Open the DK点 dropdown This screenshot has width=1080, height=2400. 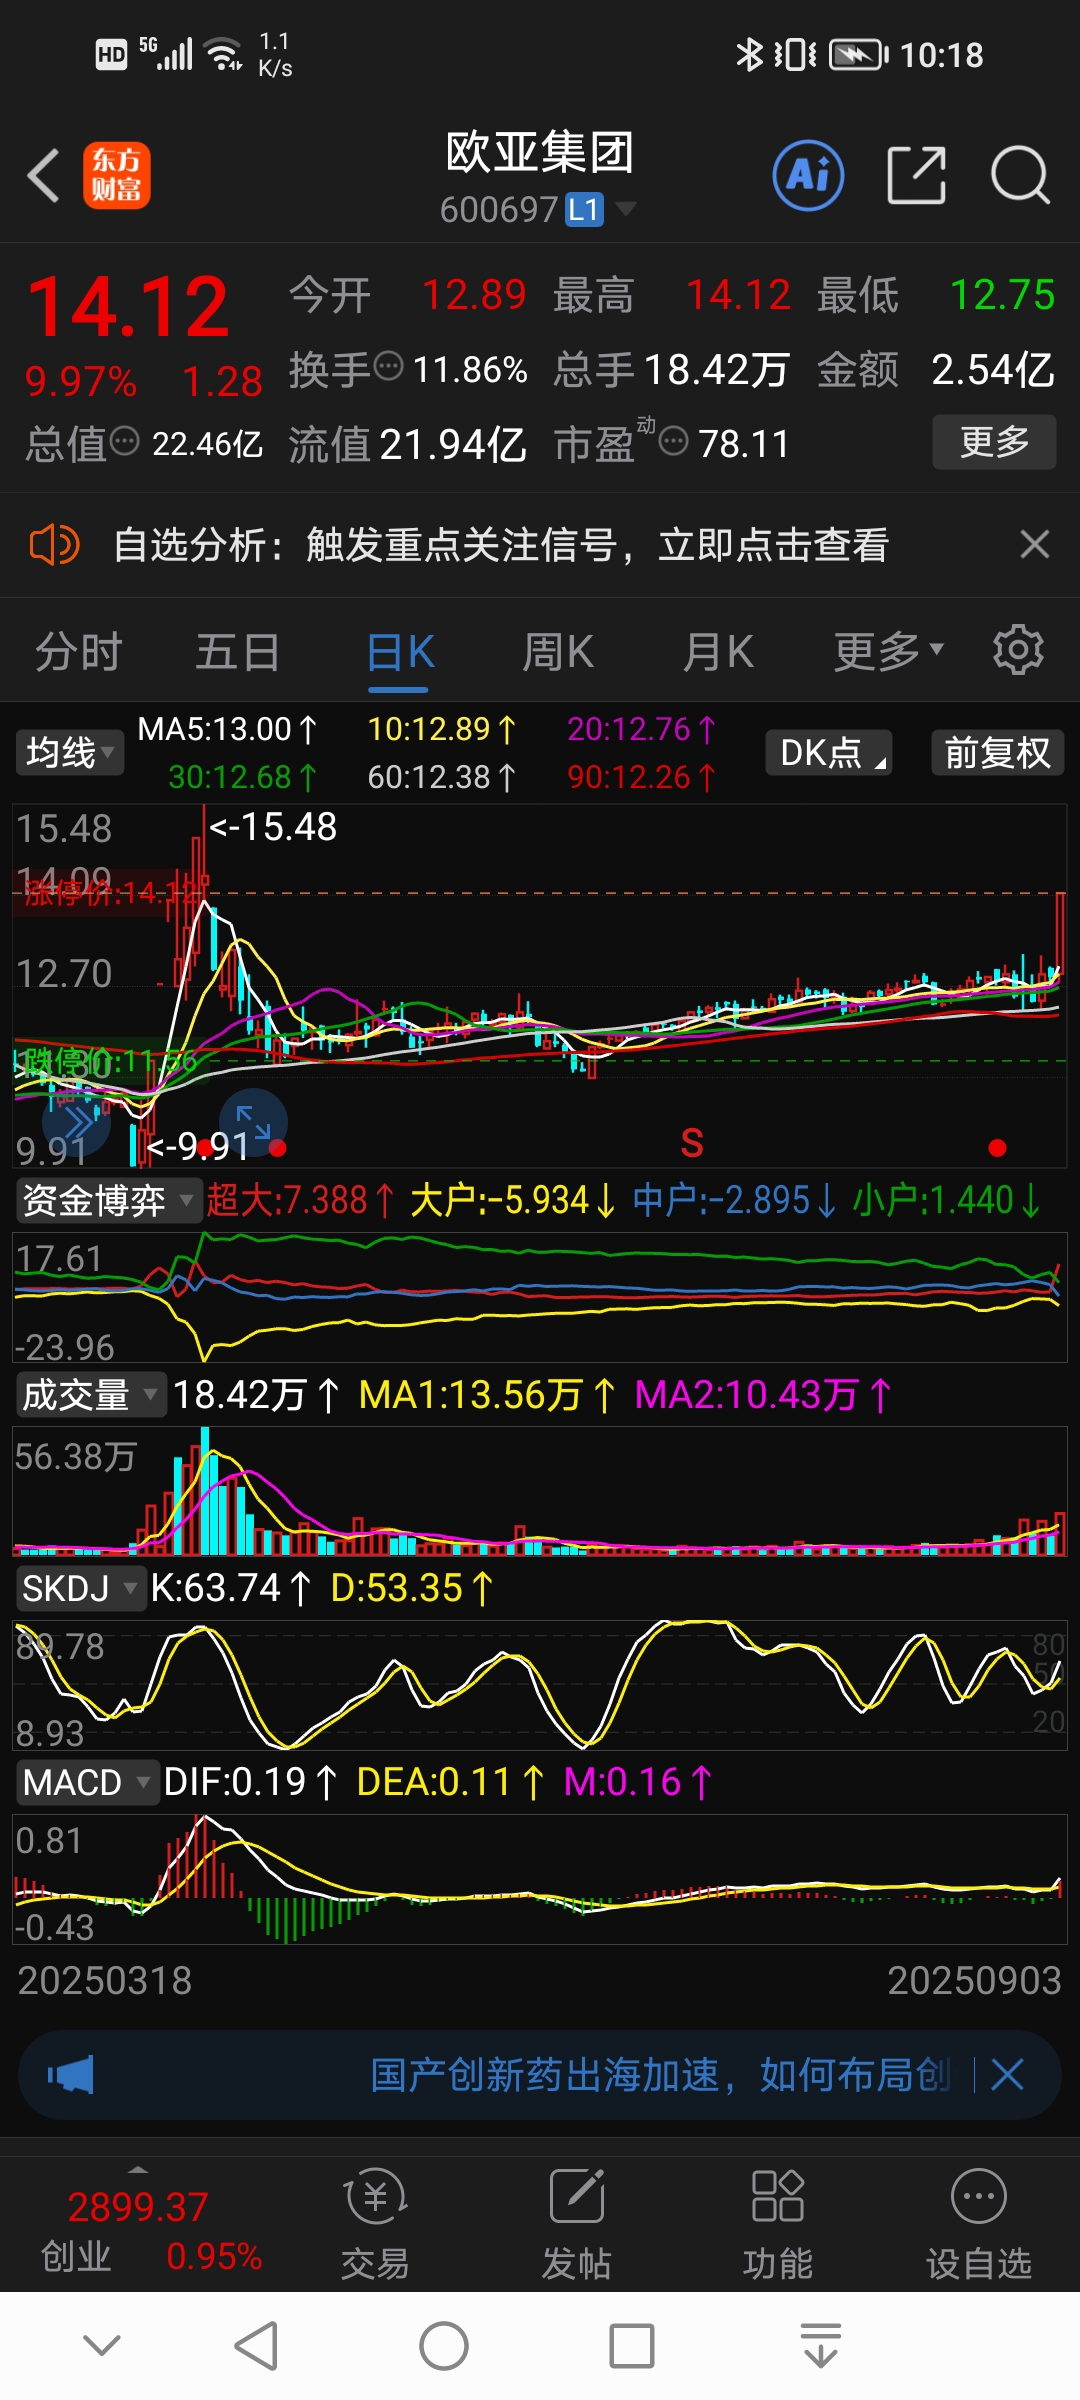click(x=829, y=752)
